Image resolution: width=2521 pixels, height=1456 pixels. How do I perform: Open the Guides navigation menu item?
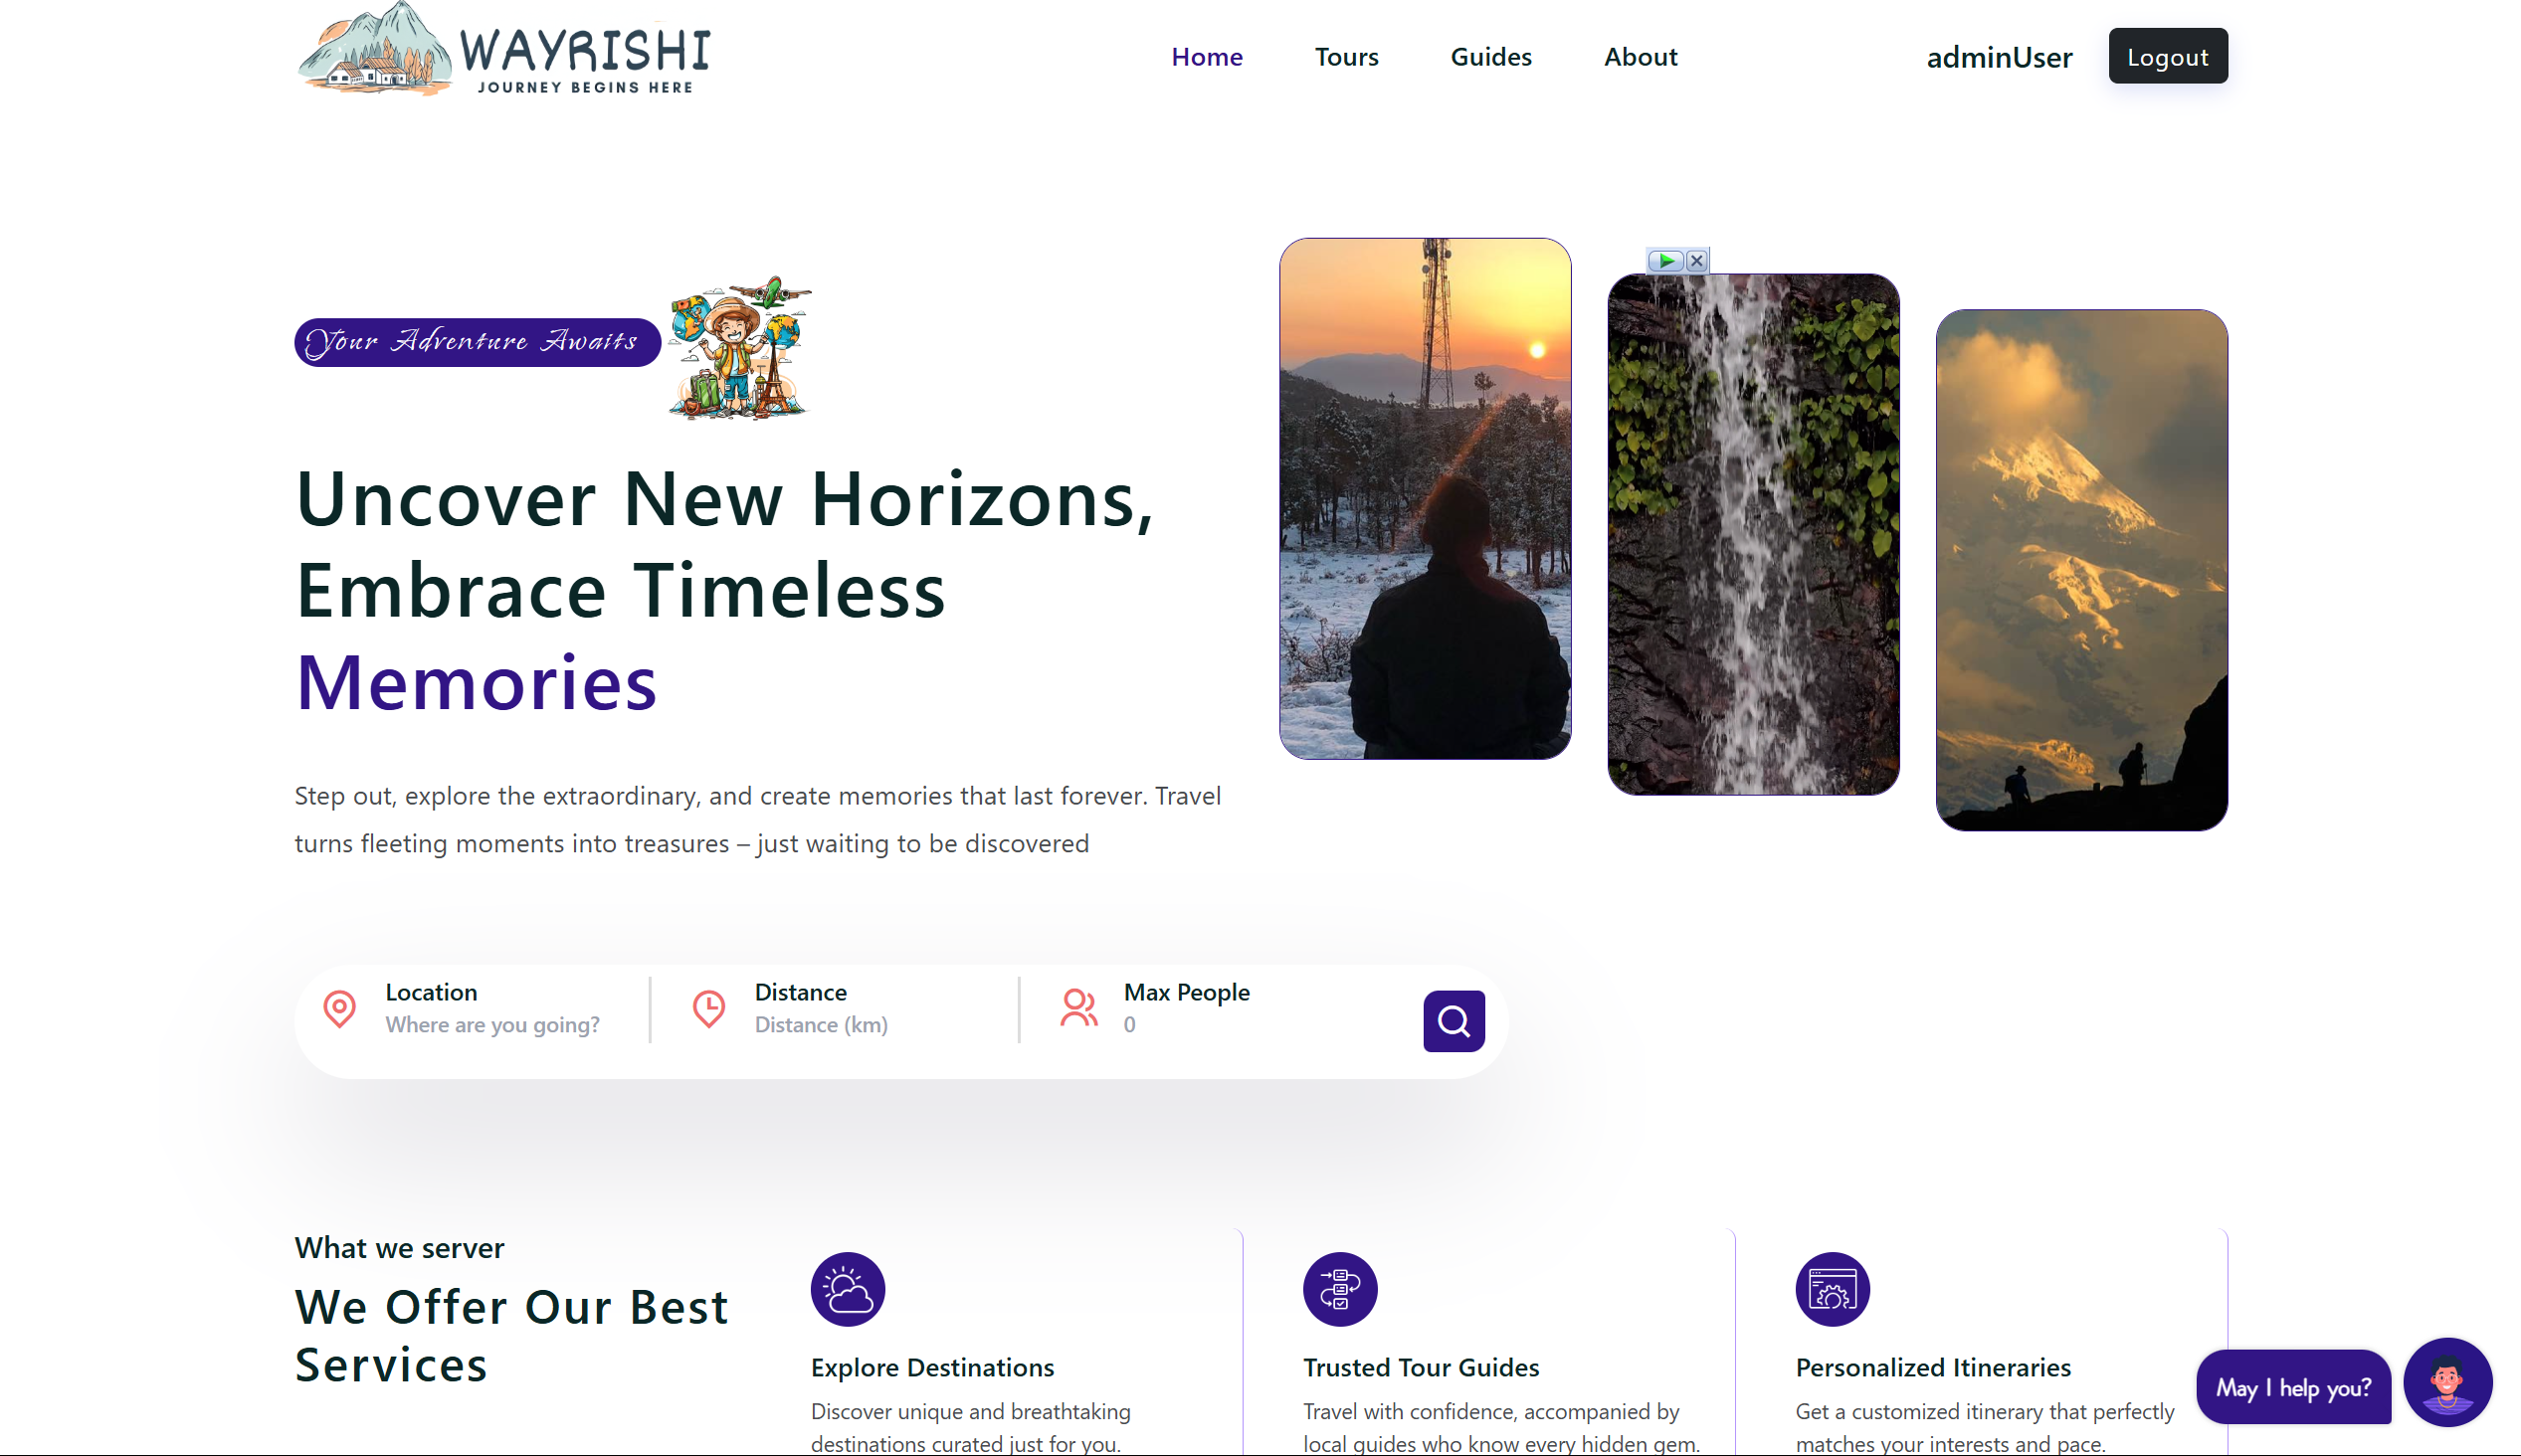pos(1491,54)
